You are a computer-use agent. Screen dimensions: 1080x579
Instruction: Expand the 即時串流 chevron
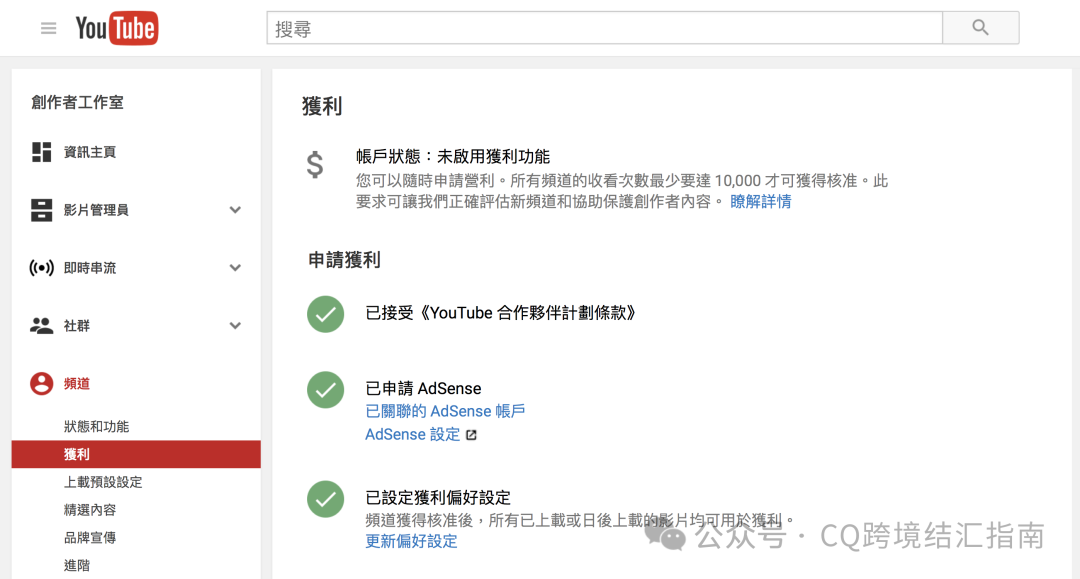(x=235, y=268)
